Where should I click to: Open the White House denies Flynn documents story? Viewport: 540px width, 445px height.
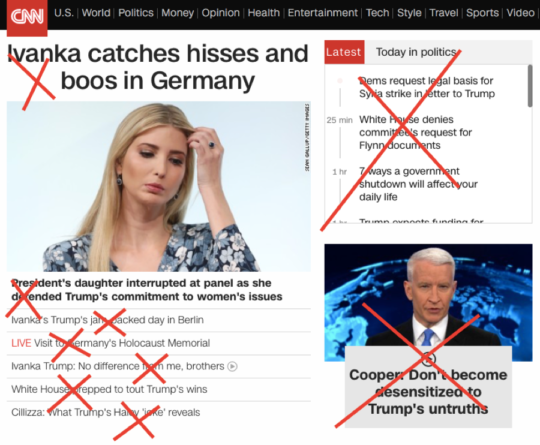coord(415,132)
